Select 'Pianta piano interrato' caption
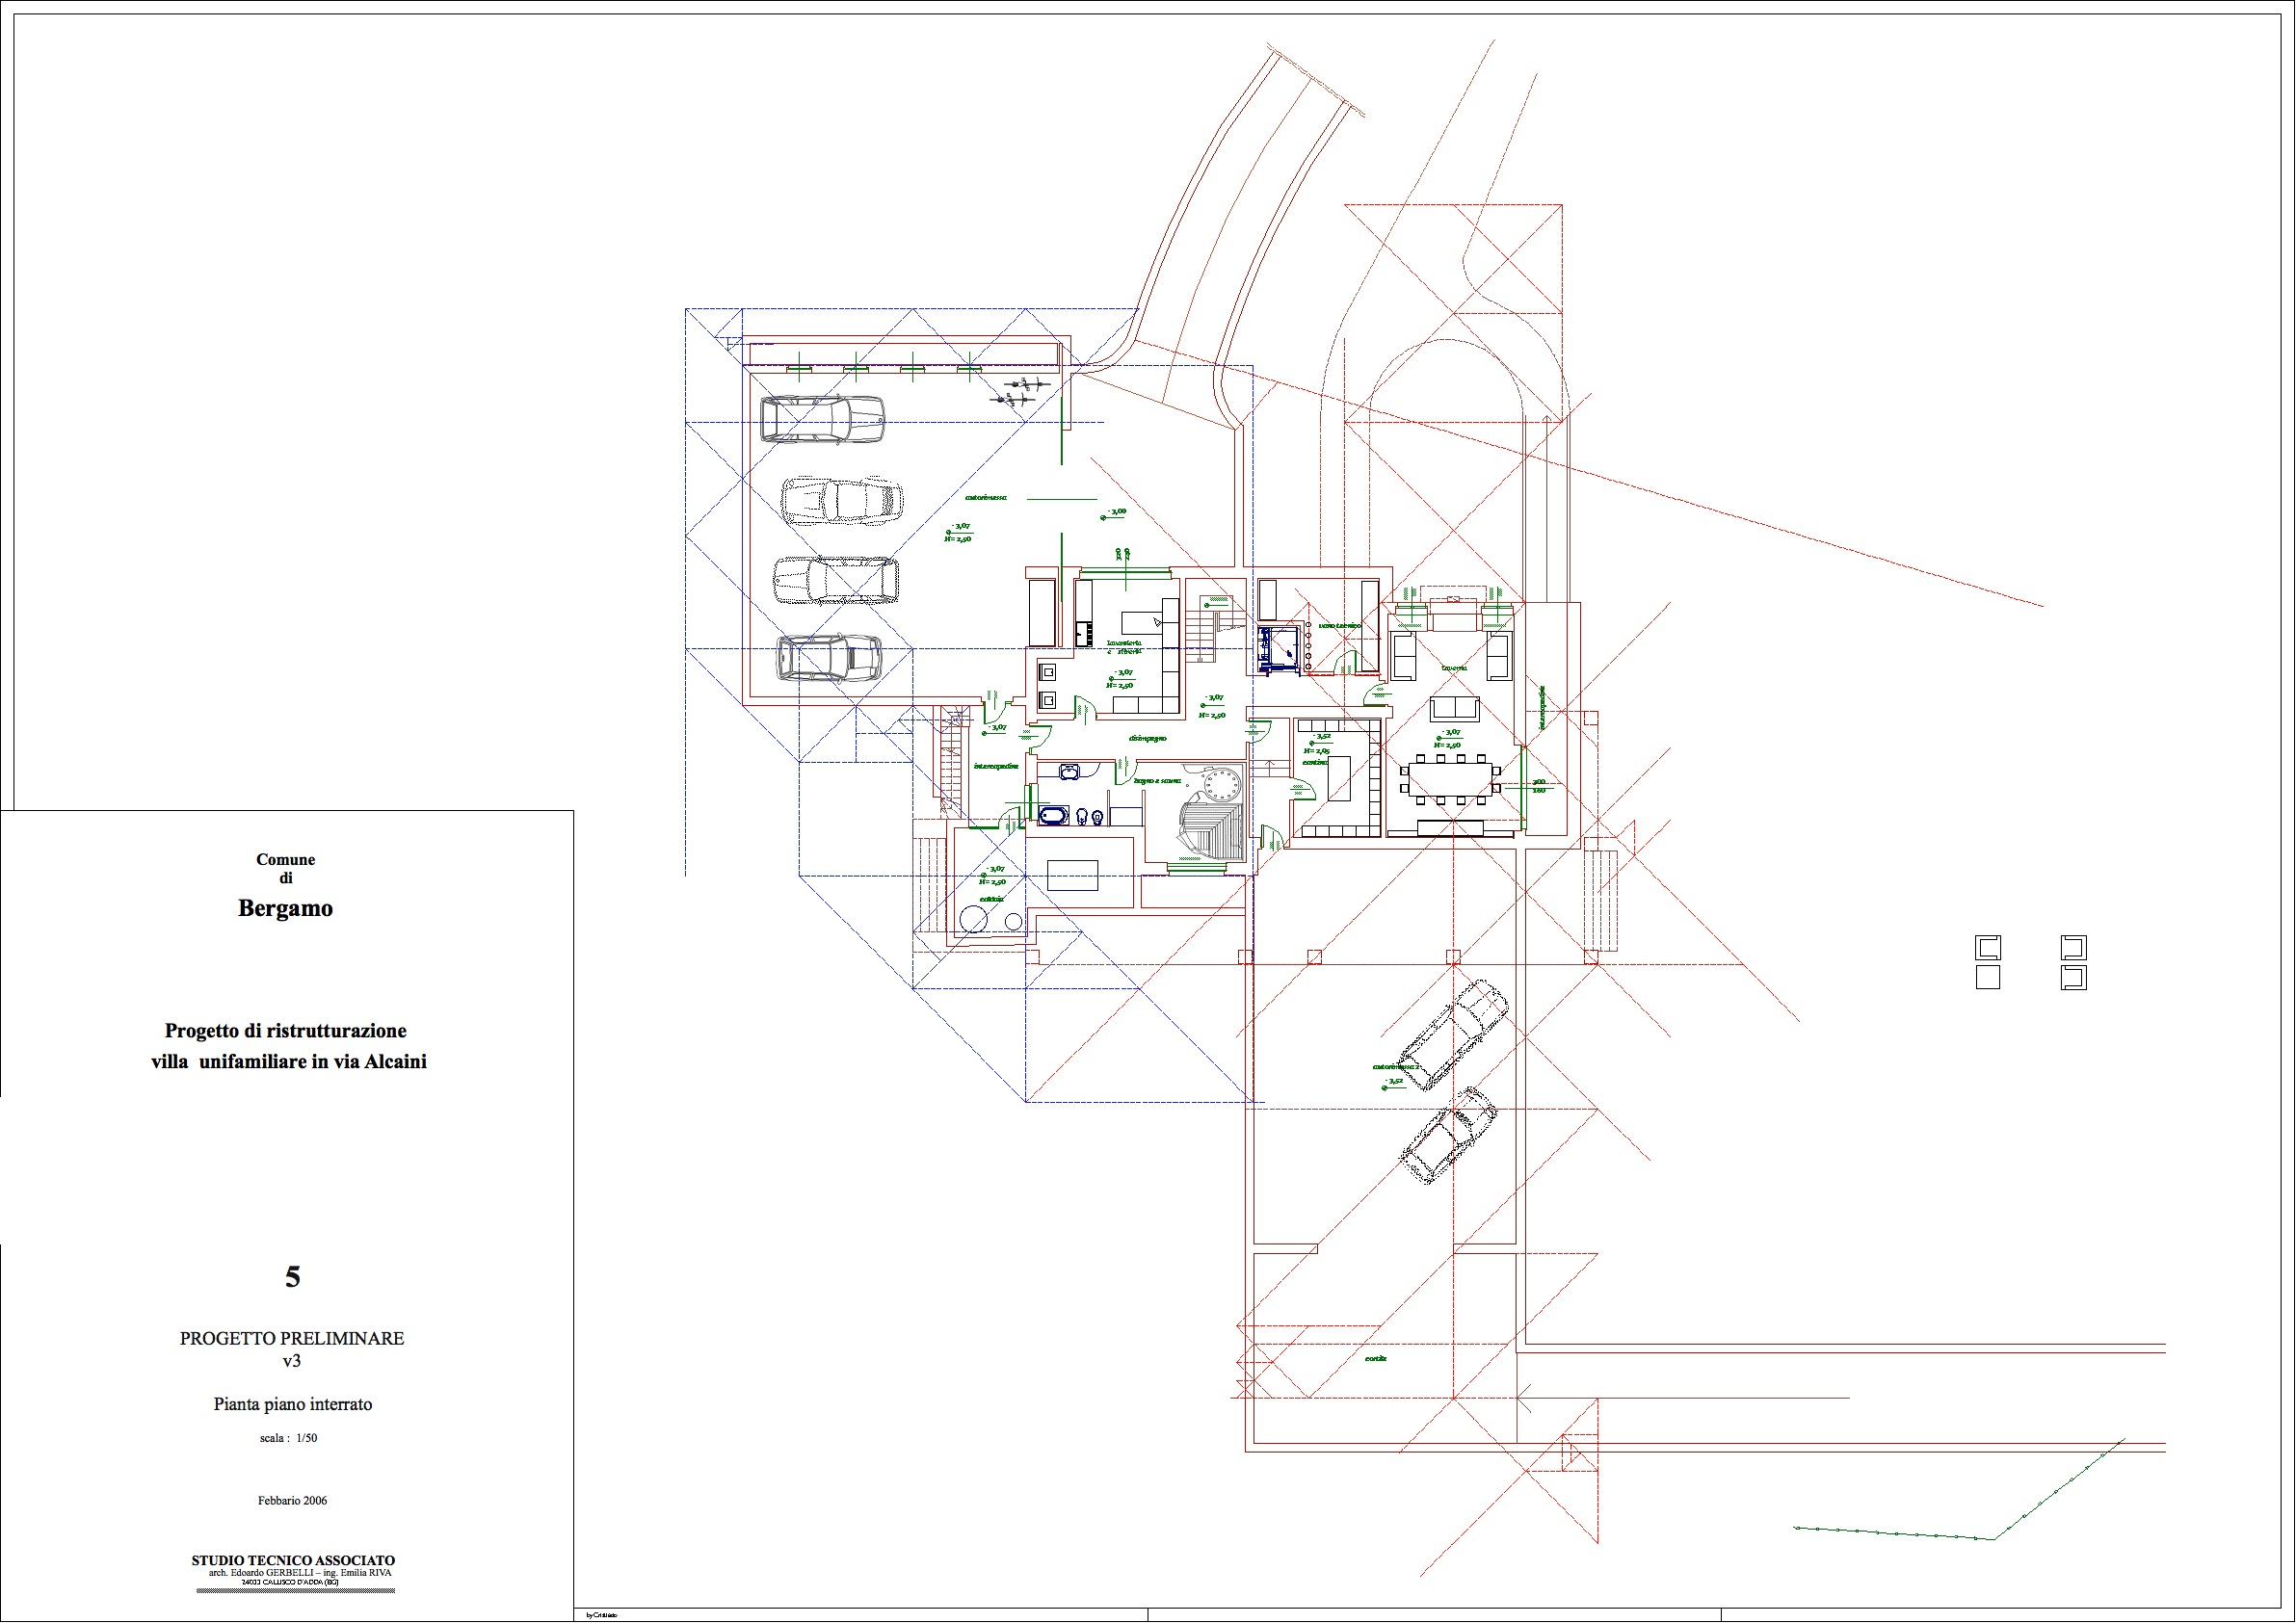 click(292, 1404)
